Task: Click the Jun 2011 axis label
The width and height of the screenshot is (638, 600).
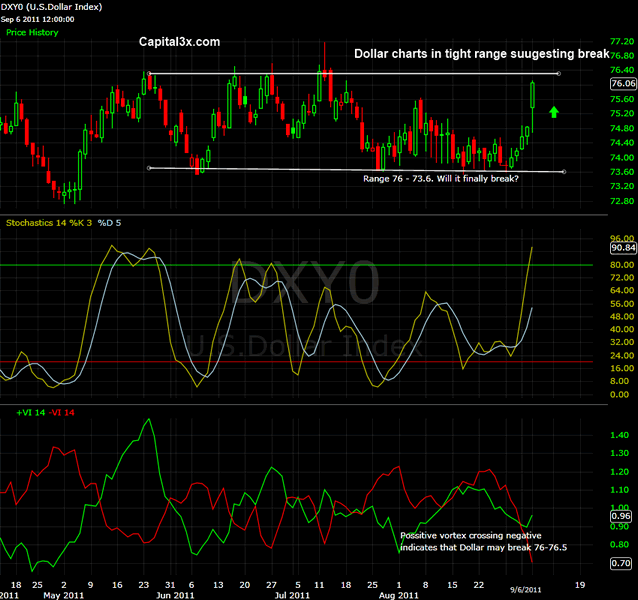Action: coord(175,595)
